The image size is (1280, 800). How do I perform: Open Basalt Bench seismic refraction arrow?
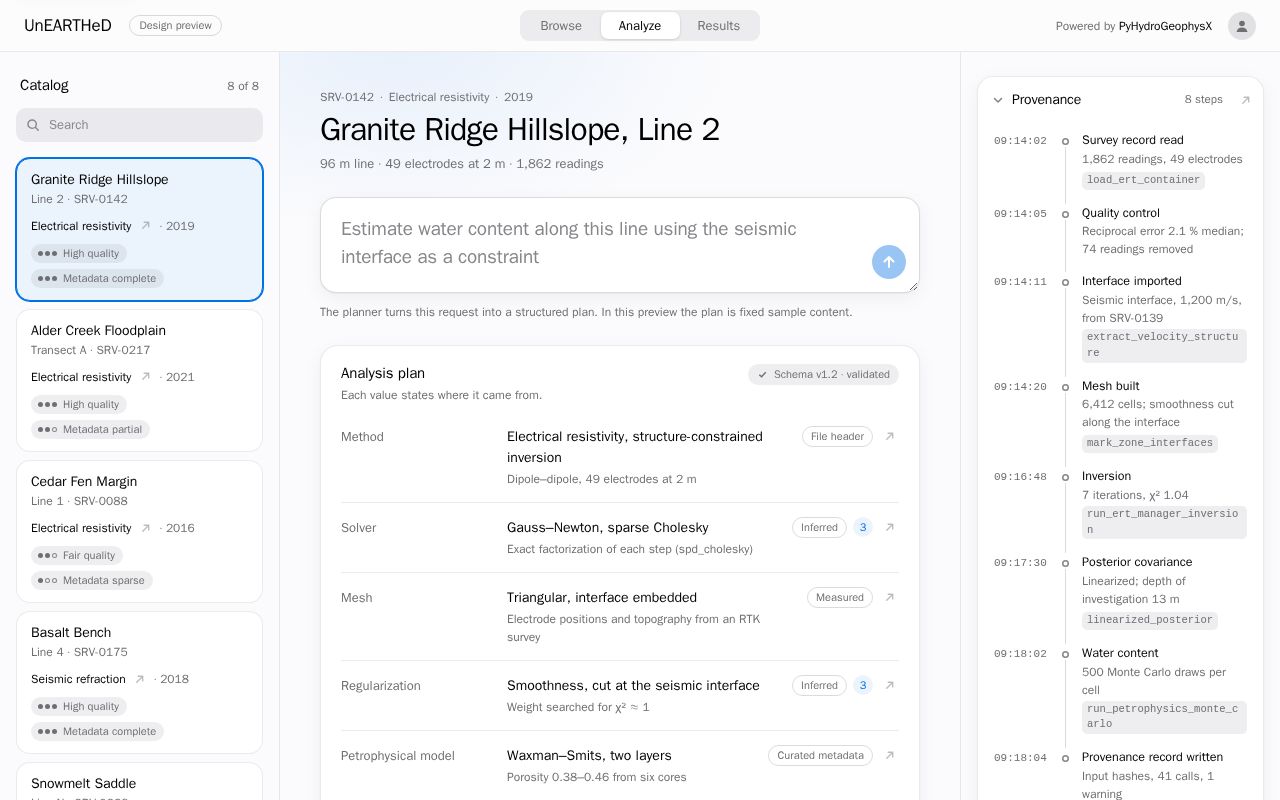139,679
